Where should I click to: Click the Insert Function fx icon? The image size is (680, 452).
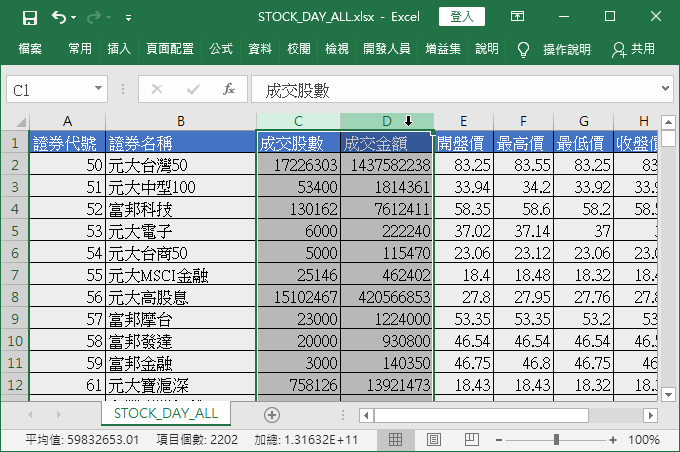click(x=229, y=89)
